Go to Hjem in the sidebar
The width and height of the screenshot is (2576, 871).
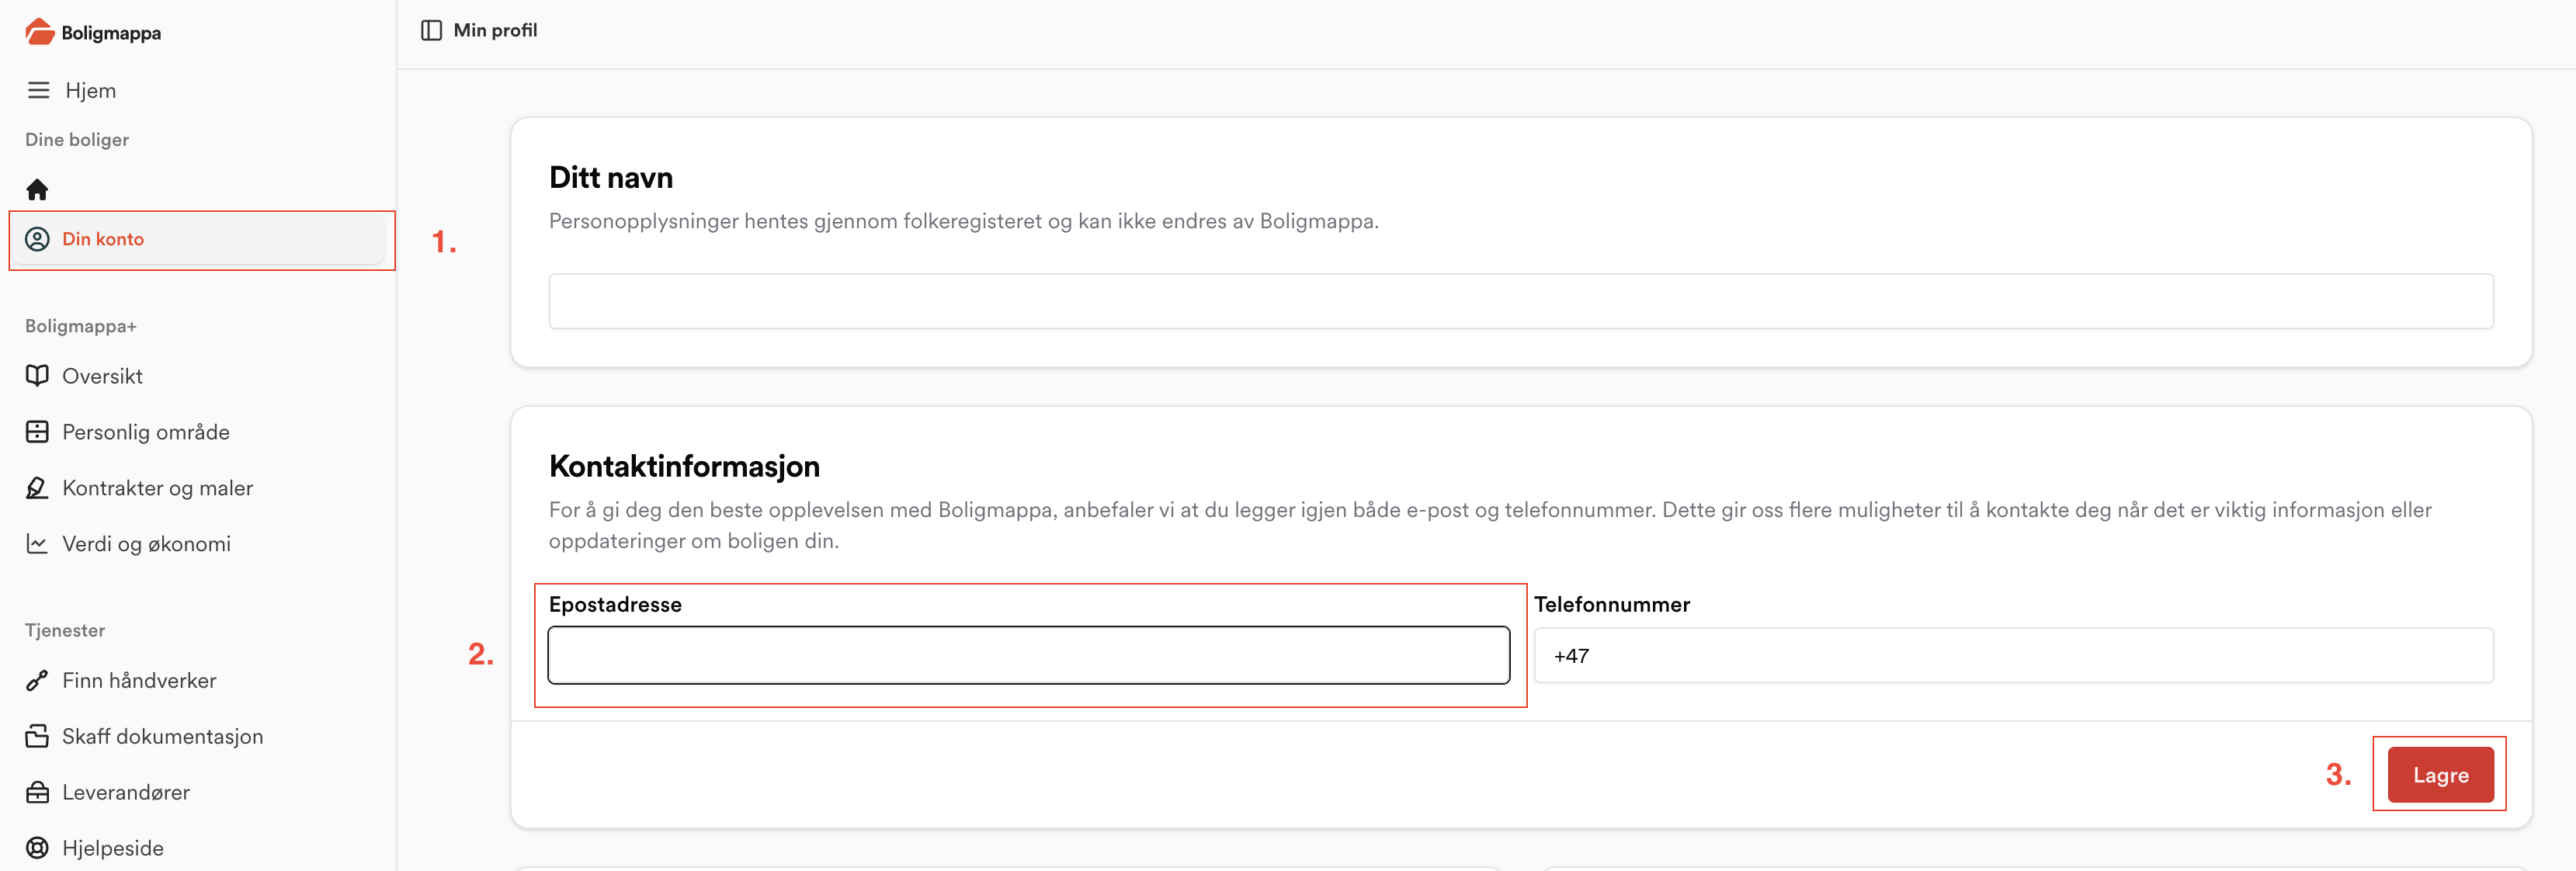[x=91, y=90]
